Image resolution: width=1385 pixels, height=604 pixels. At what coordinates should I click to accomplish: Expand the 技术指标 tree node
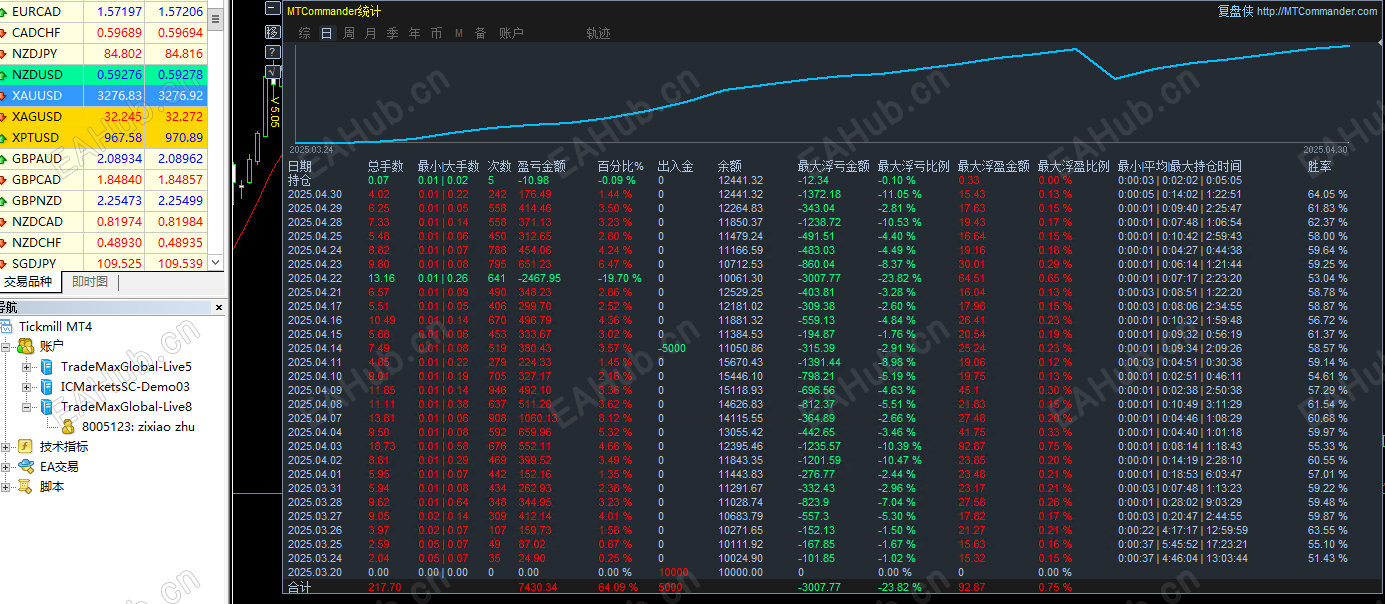tap(6, 447)
